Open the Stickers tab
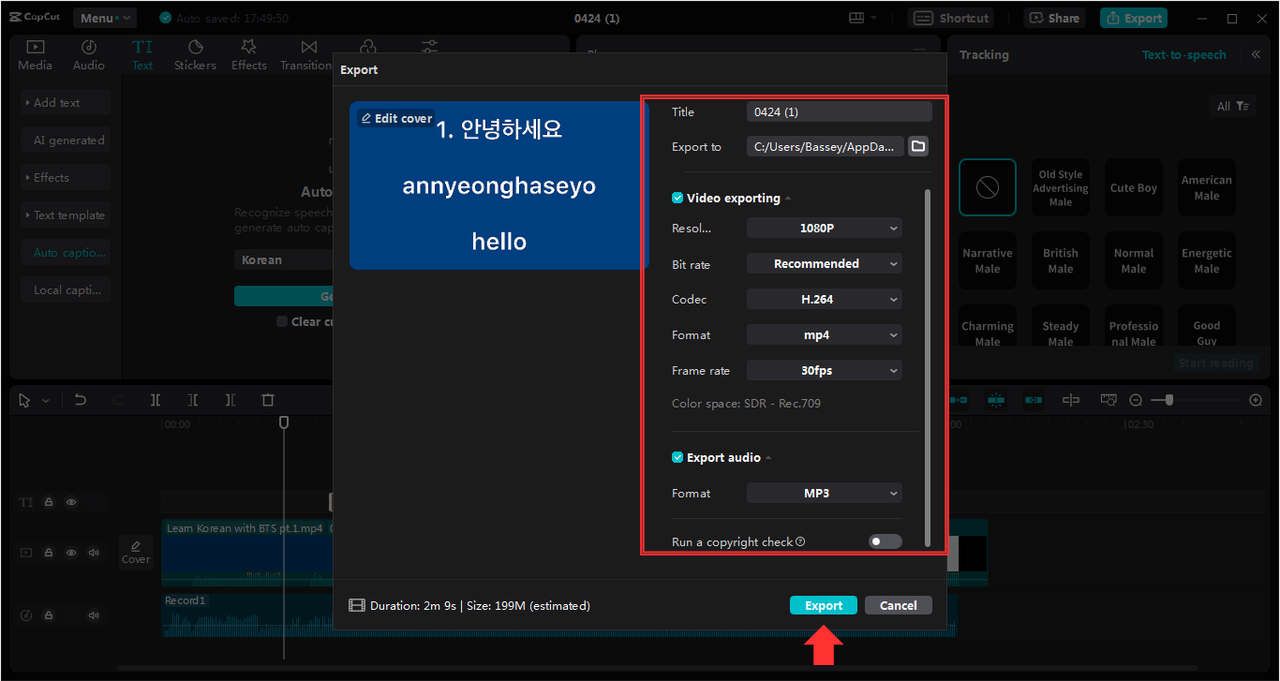Screen dimensions: 1280x681 pyautogui.click(x=195, y=55)
